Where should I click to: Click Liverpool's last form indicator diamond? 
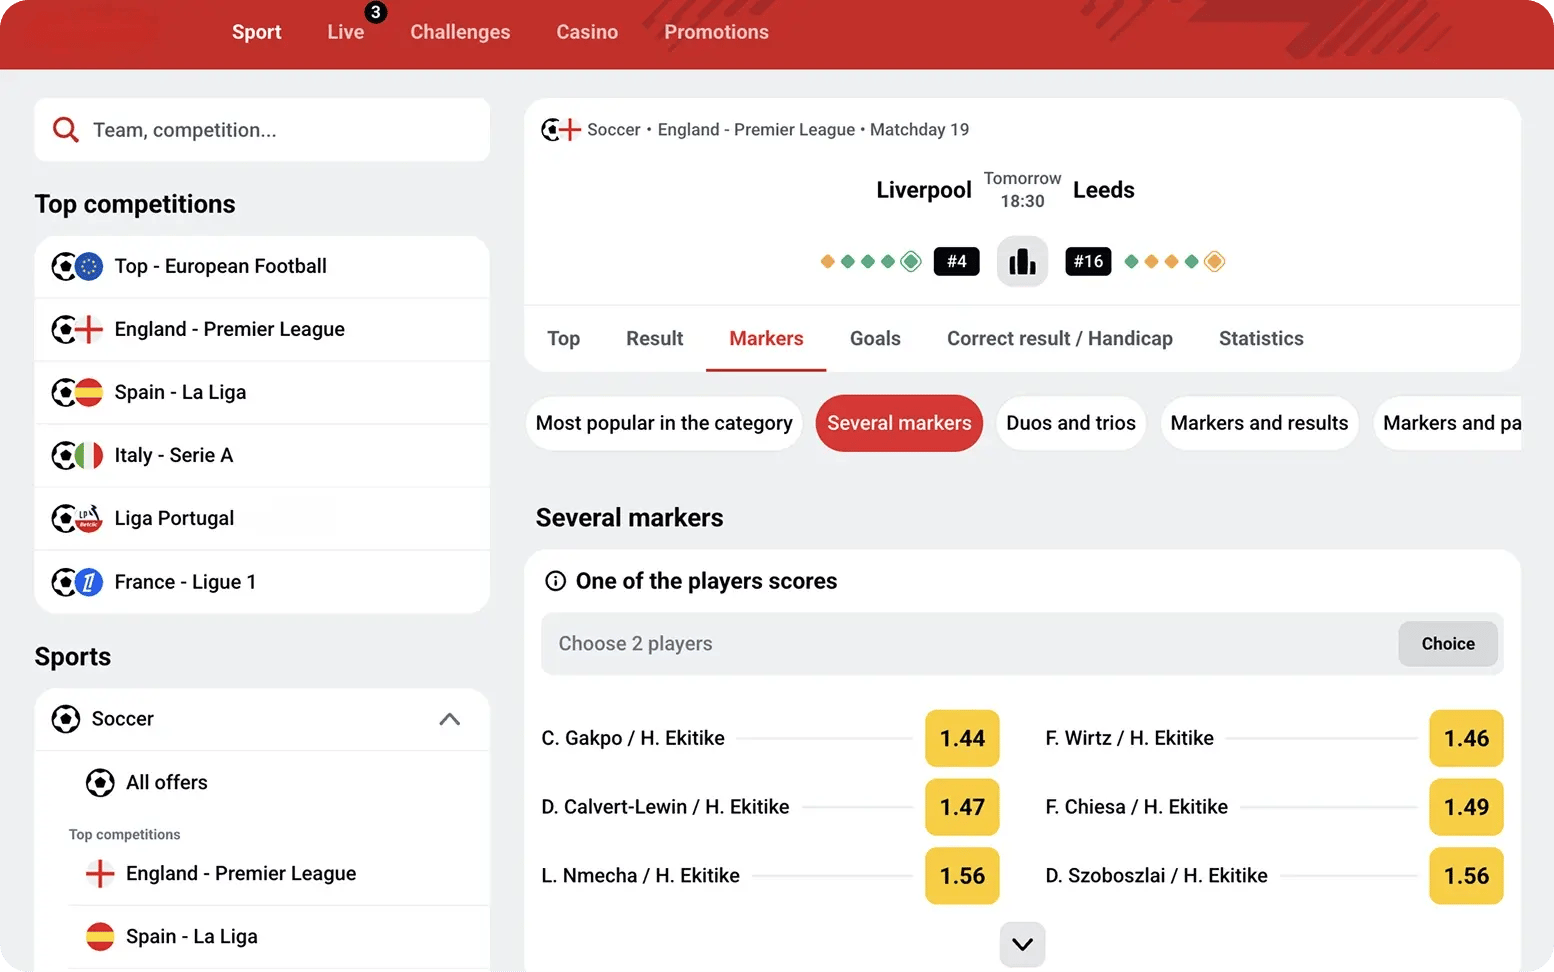point(910,262)
